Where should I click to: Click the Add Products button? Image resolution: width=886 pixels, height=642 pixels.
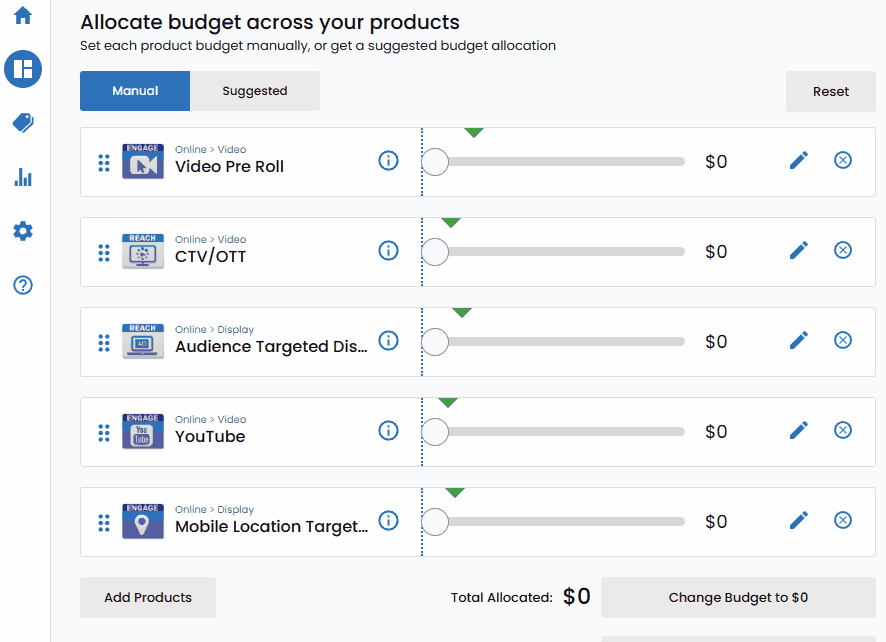pos(148,598)
